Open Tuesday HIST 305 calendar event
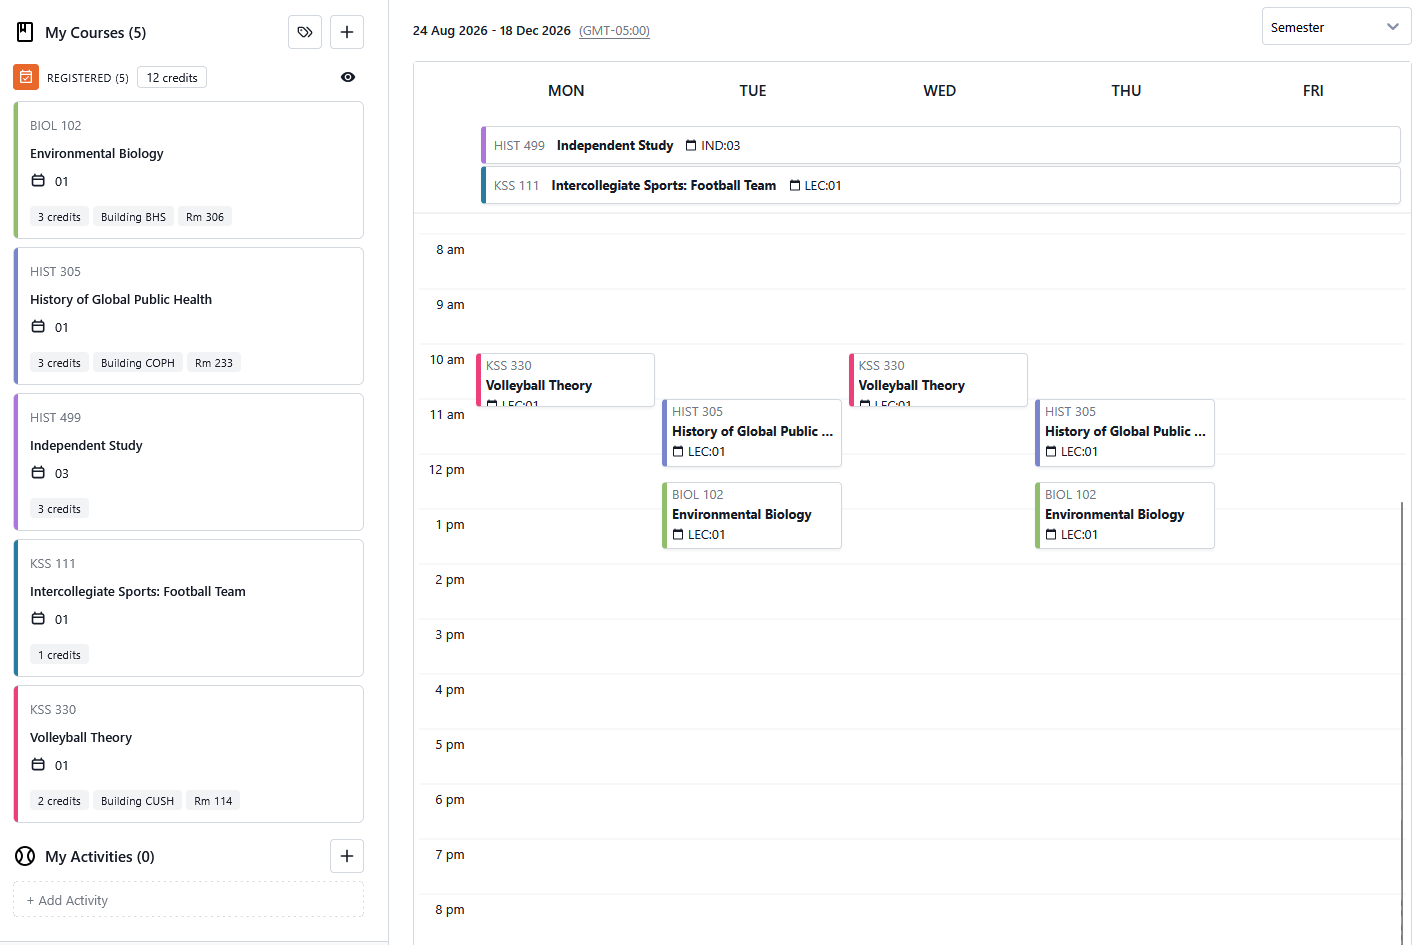The width and height of the screenshot is (1417, 945). [x=752, y=433]
